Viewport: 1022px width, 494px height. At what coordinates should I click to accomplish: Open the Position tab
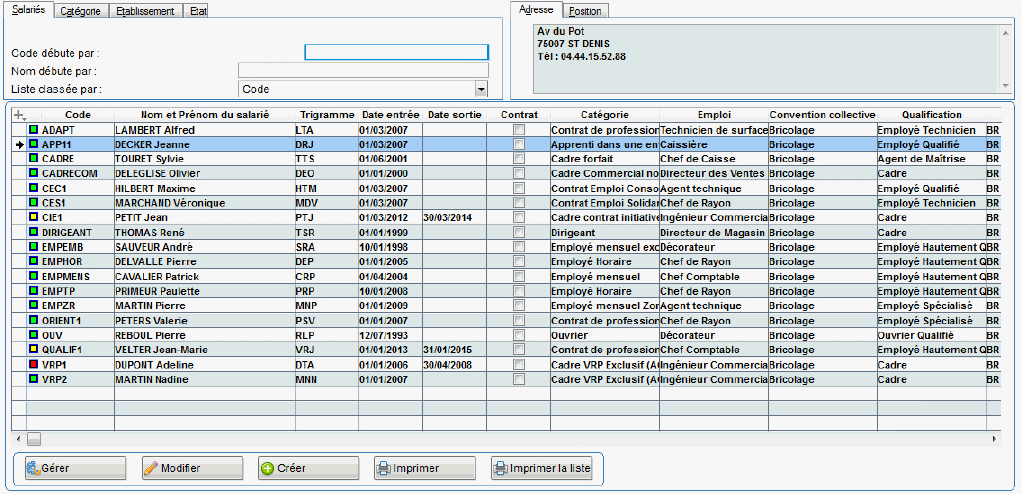585,11
